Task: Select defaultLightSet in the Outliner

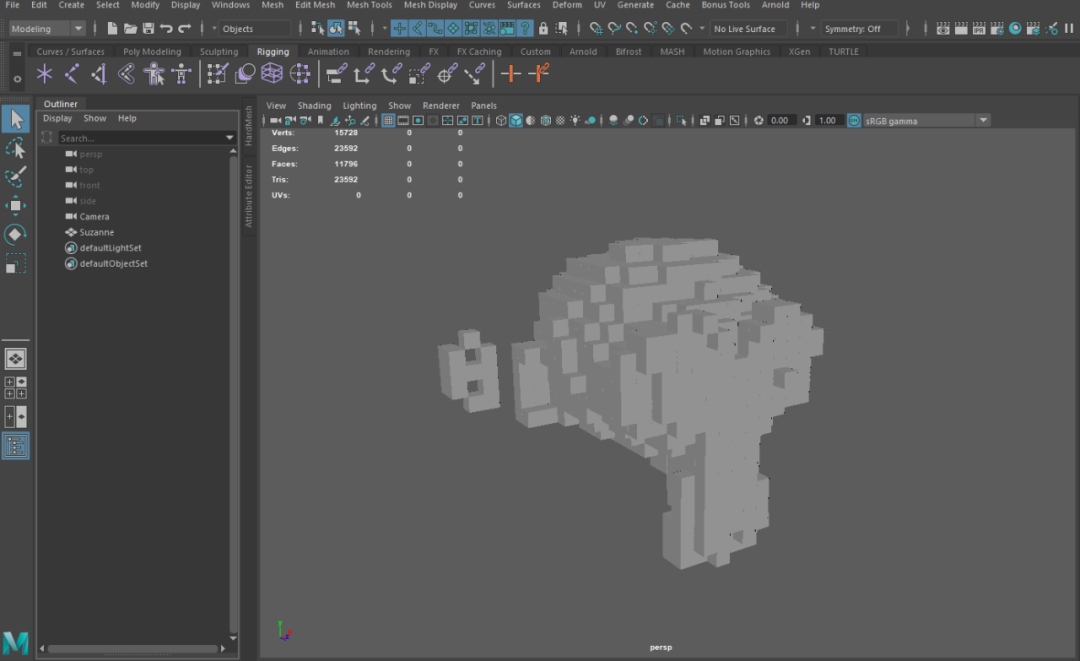Action: tap(110, 248)
